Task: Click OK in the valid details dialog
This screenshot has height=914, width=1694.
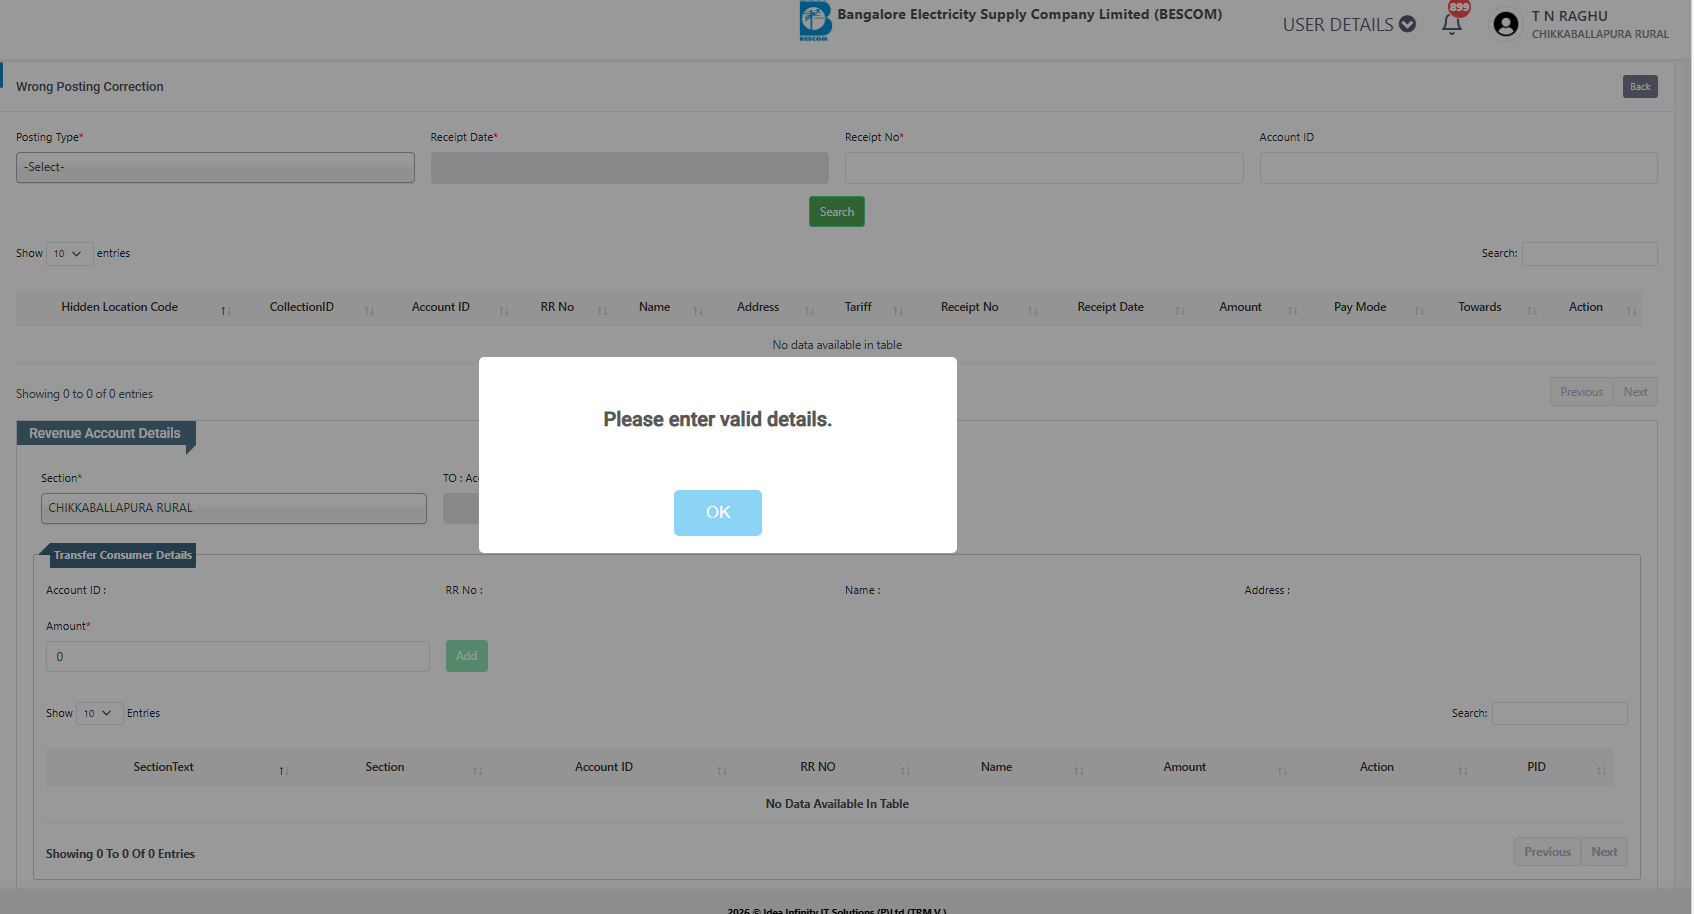Action: click(718, 513)
